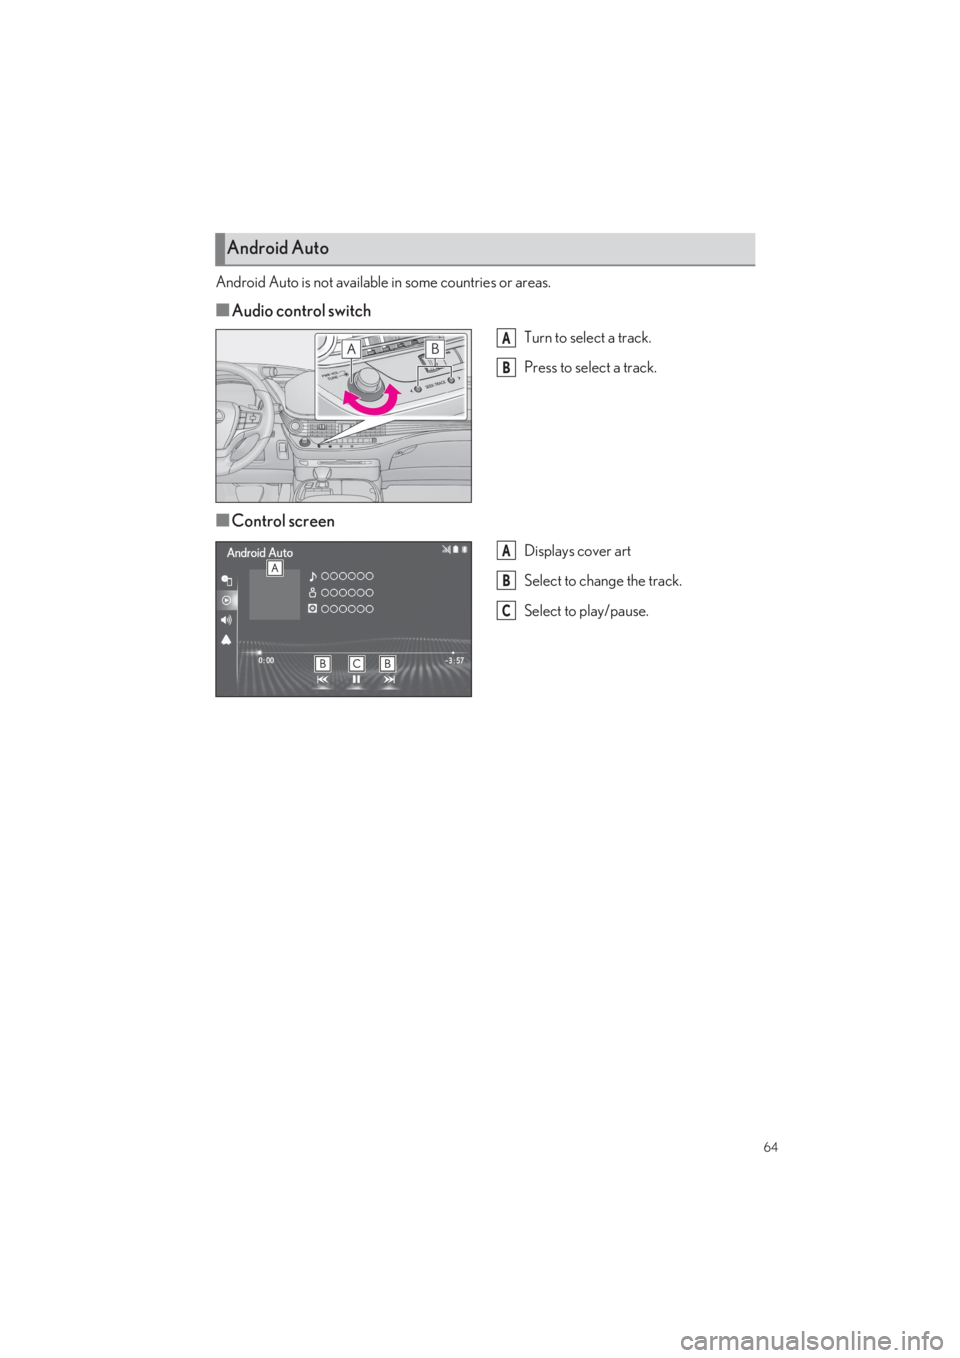The width and height of the screenshot is (960, 1358).
Task: Click the text 'Displays cover art'
Action: pyautogui.click(x=577, y=551)
